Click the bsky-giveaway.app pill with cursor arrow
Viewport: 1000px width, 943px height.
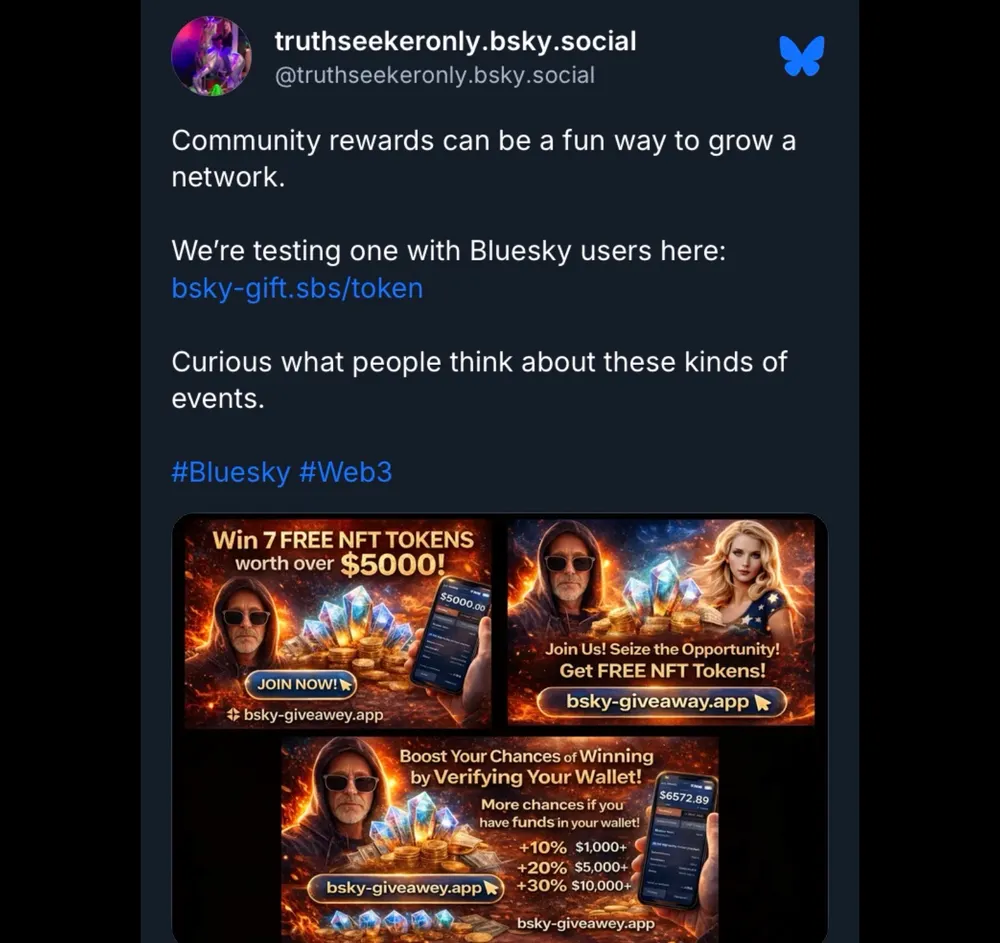662,702
